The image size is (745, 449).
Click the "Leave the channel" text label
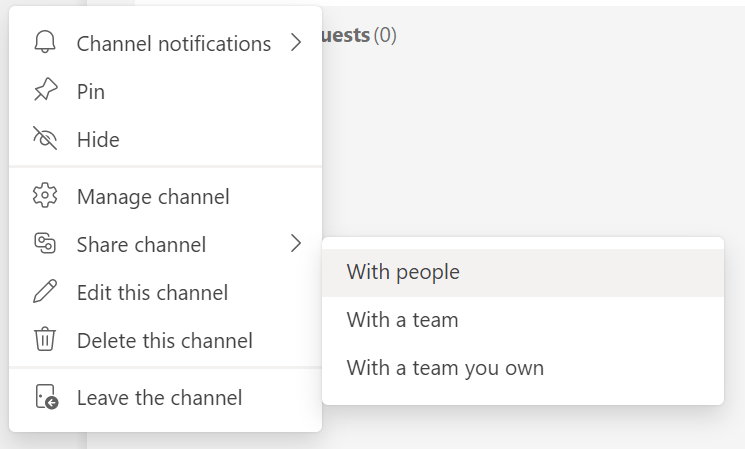click(x=159, y=398)
